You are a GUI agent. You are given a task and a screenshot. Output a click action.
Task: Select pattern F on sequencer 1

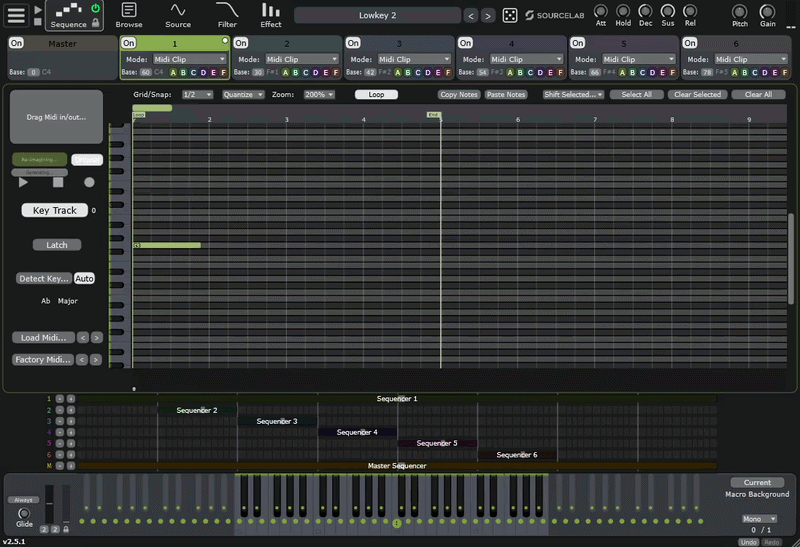click(x=223, y=72)
